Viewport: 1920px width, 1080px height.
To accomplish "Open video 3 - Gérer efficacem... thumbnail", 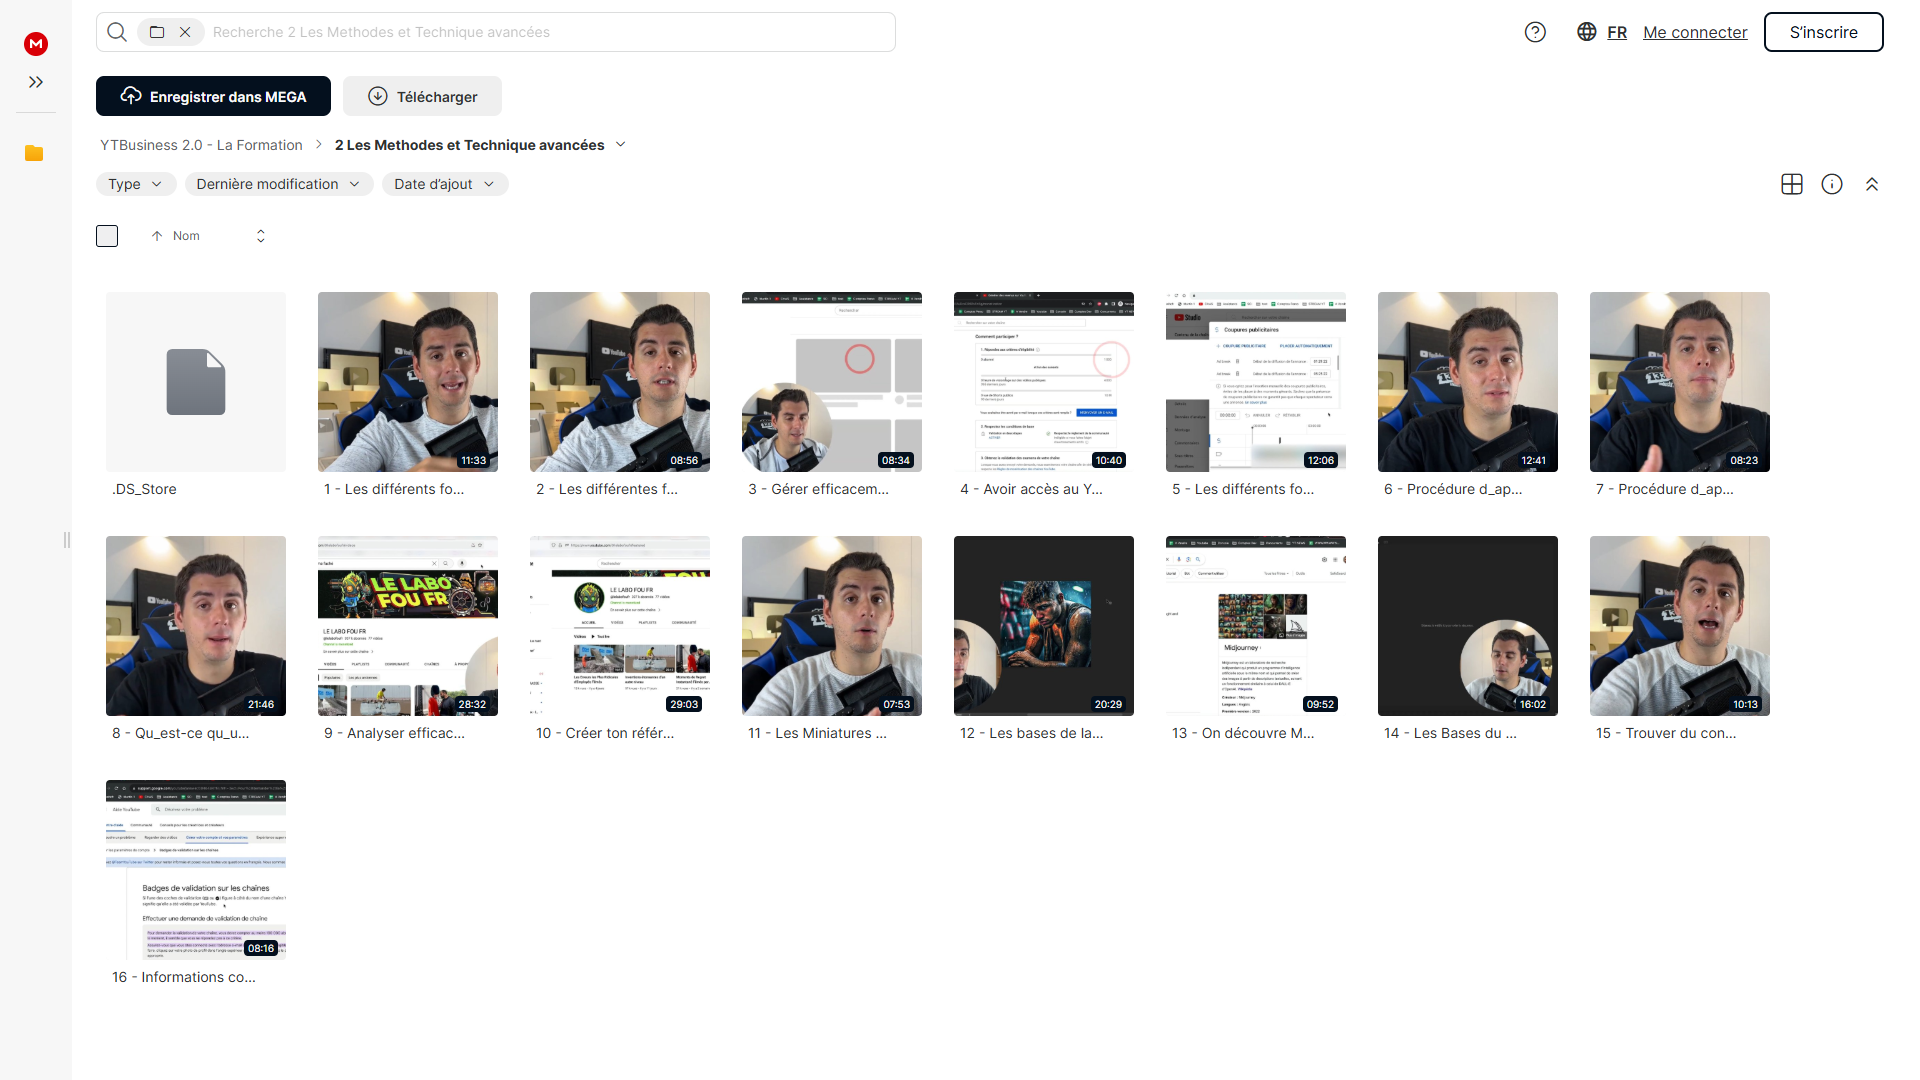I will pyautogui.click(x=832, y=382).
